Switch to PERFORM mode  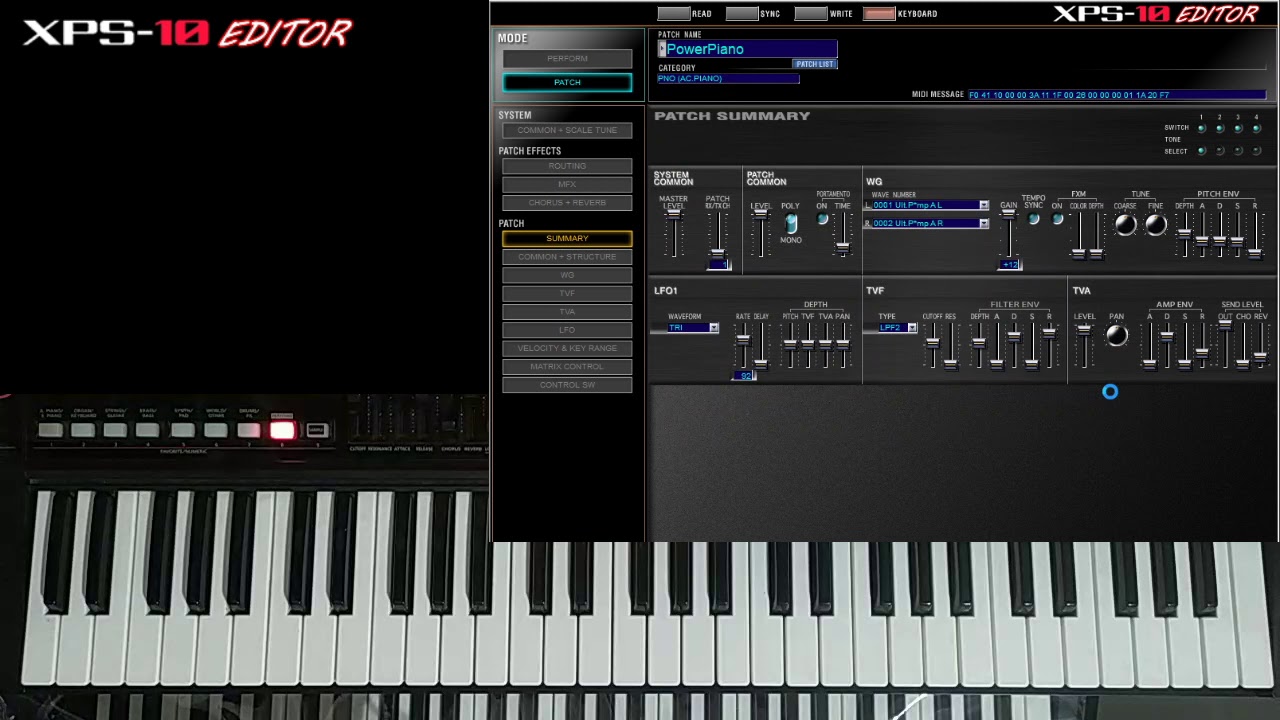click(567, 58)
